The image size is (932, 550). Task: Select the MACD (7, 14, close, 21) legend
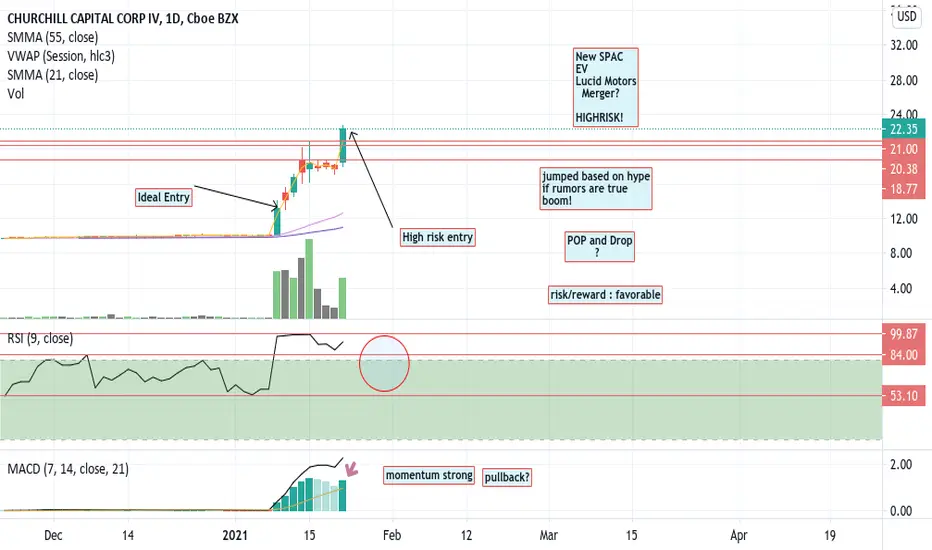68,469
